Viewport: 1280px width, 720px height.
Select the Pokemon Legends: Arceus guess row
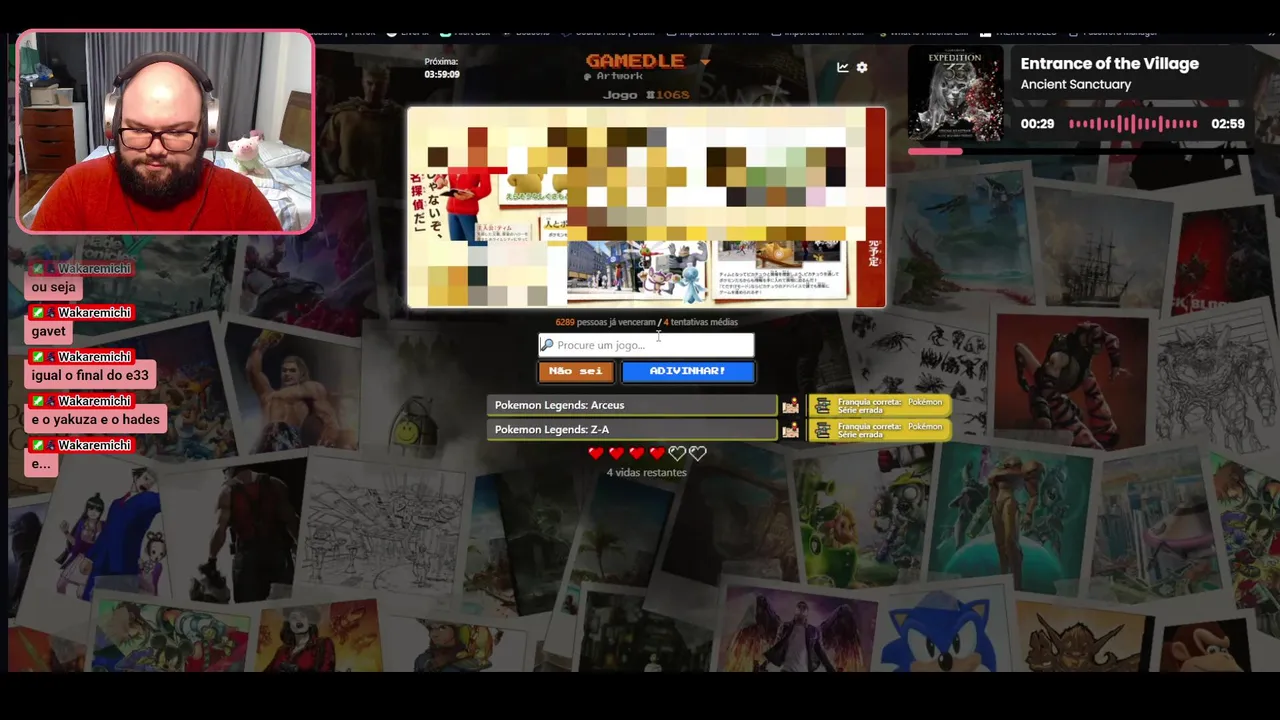click(632, 405)
